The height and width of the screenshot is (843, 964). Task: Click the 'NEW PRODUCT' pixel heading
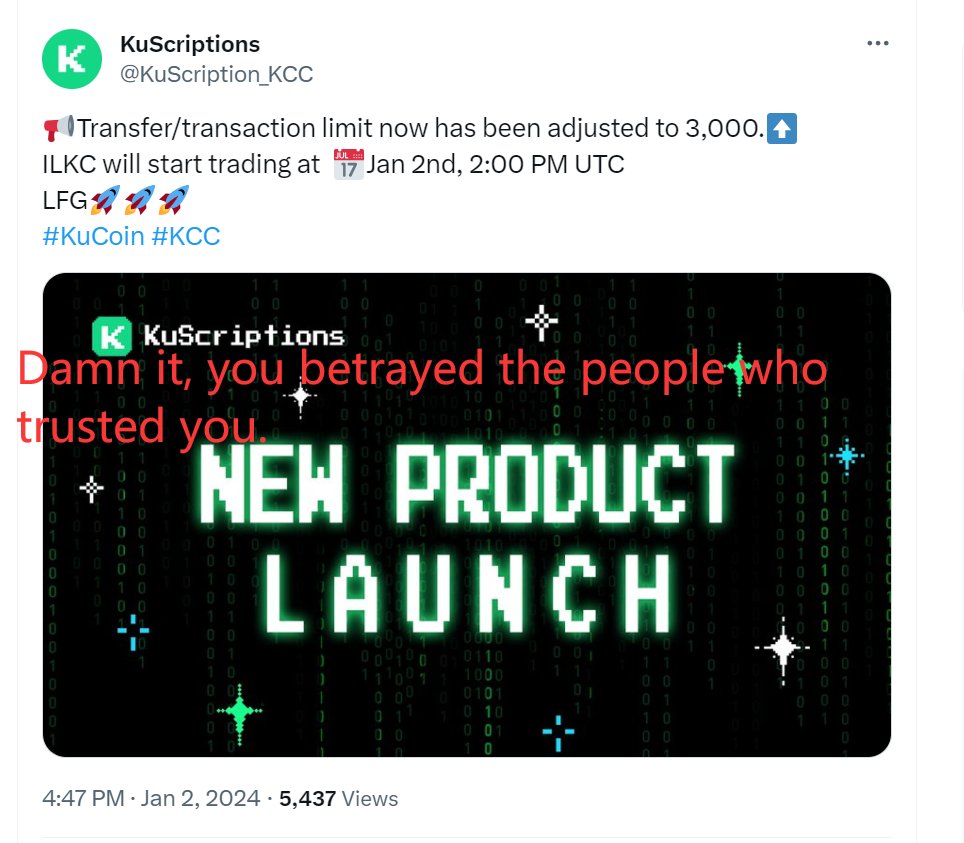(467, 484)
